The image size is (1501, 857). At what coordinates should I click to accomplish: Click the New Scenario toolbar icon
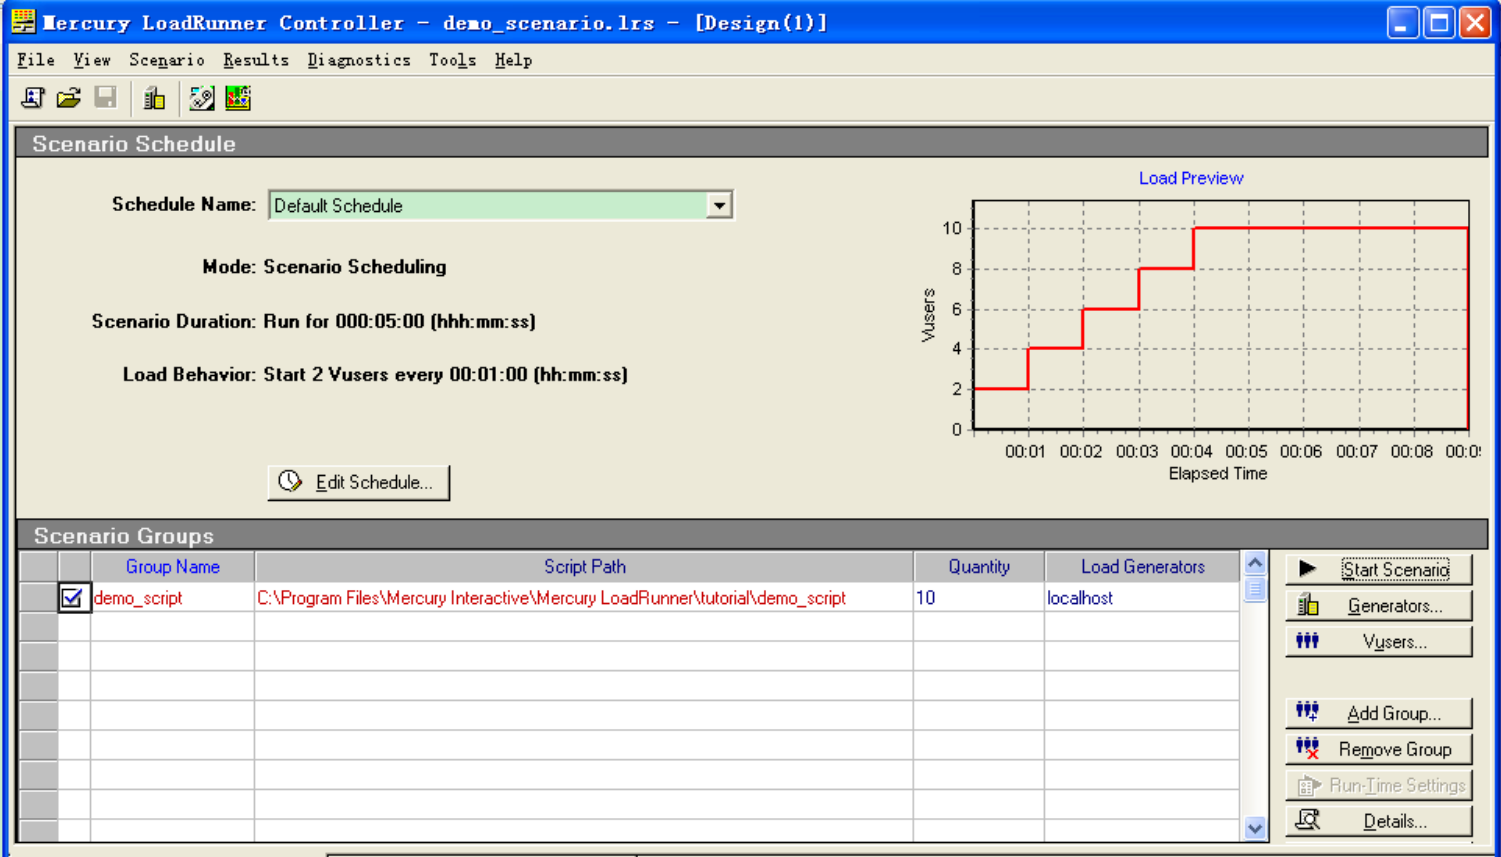tap(33, 98)
